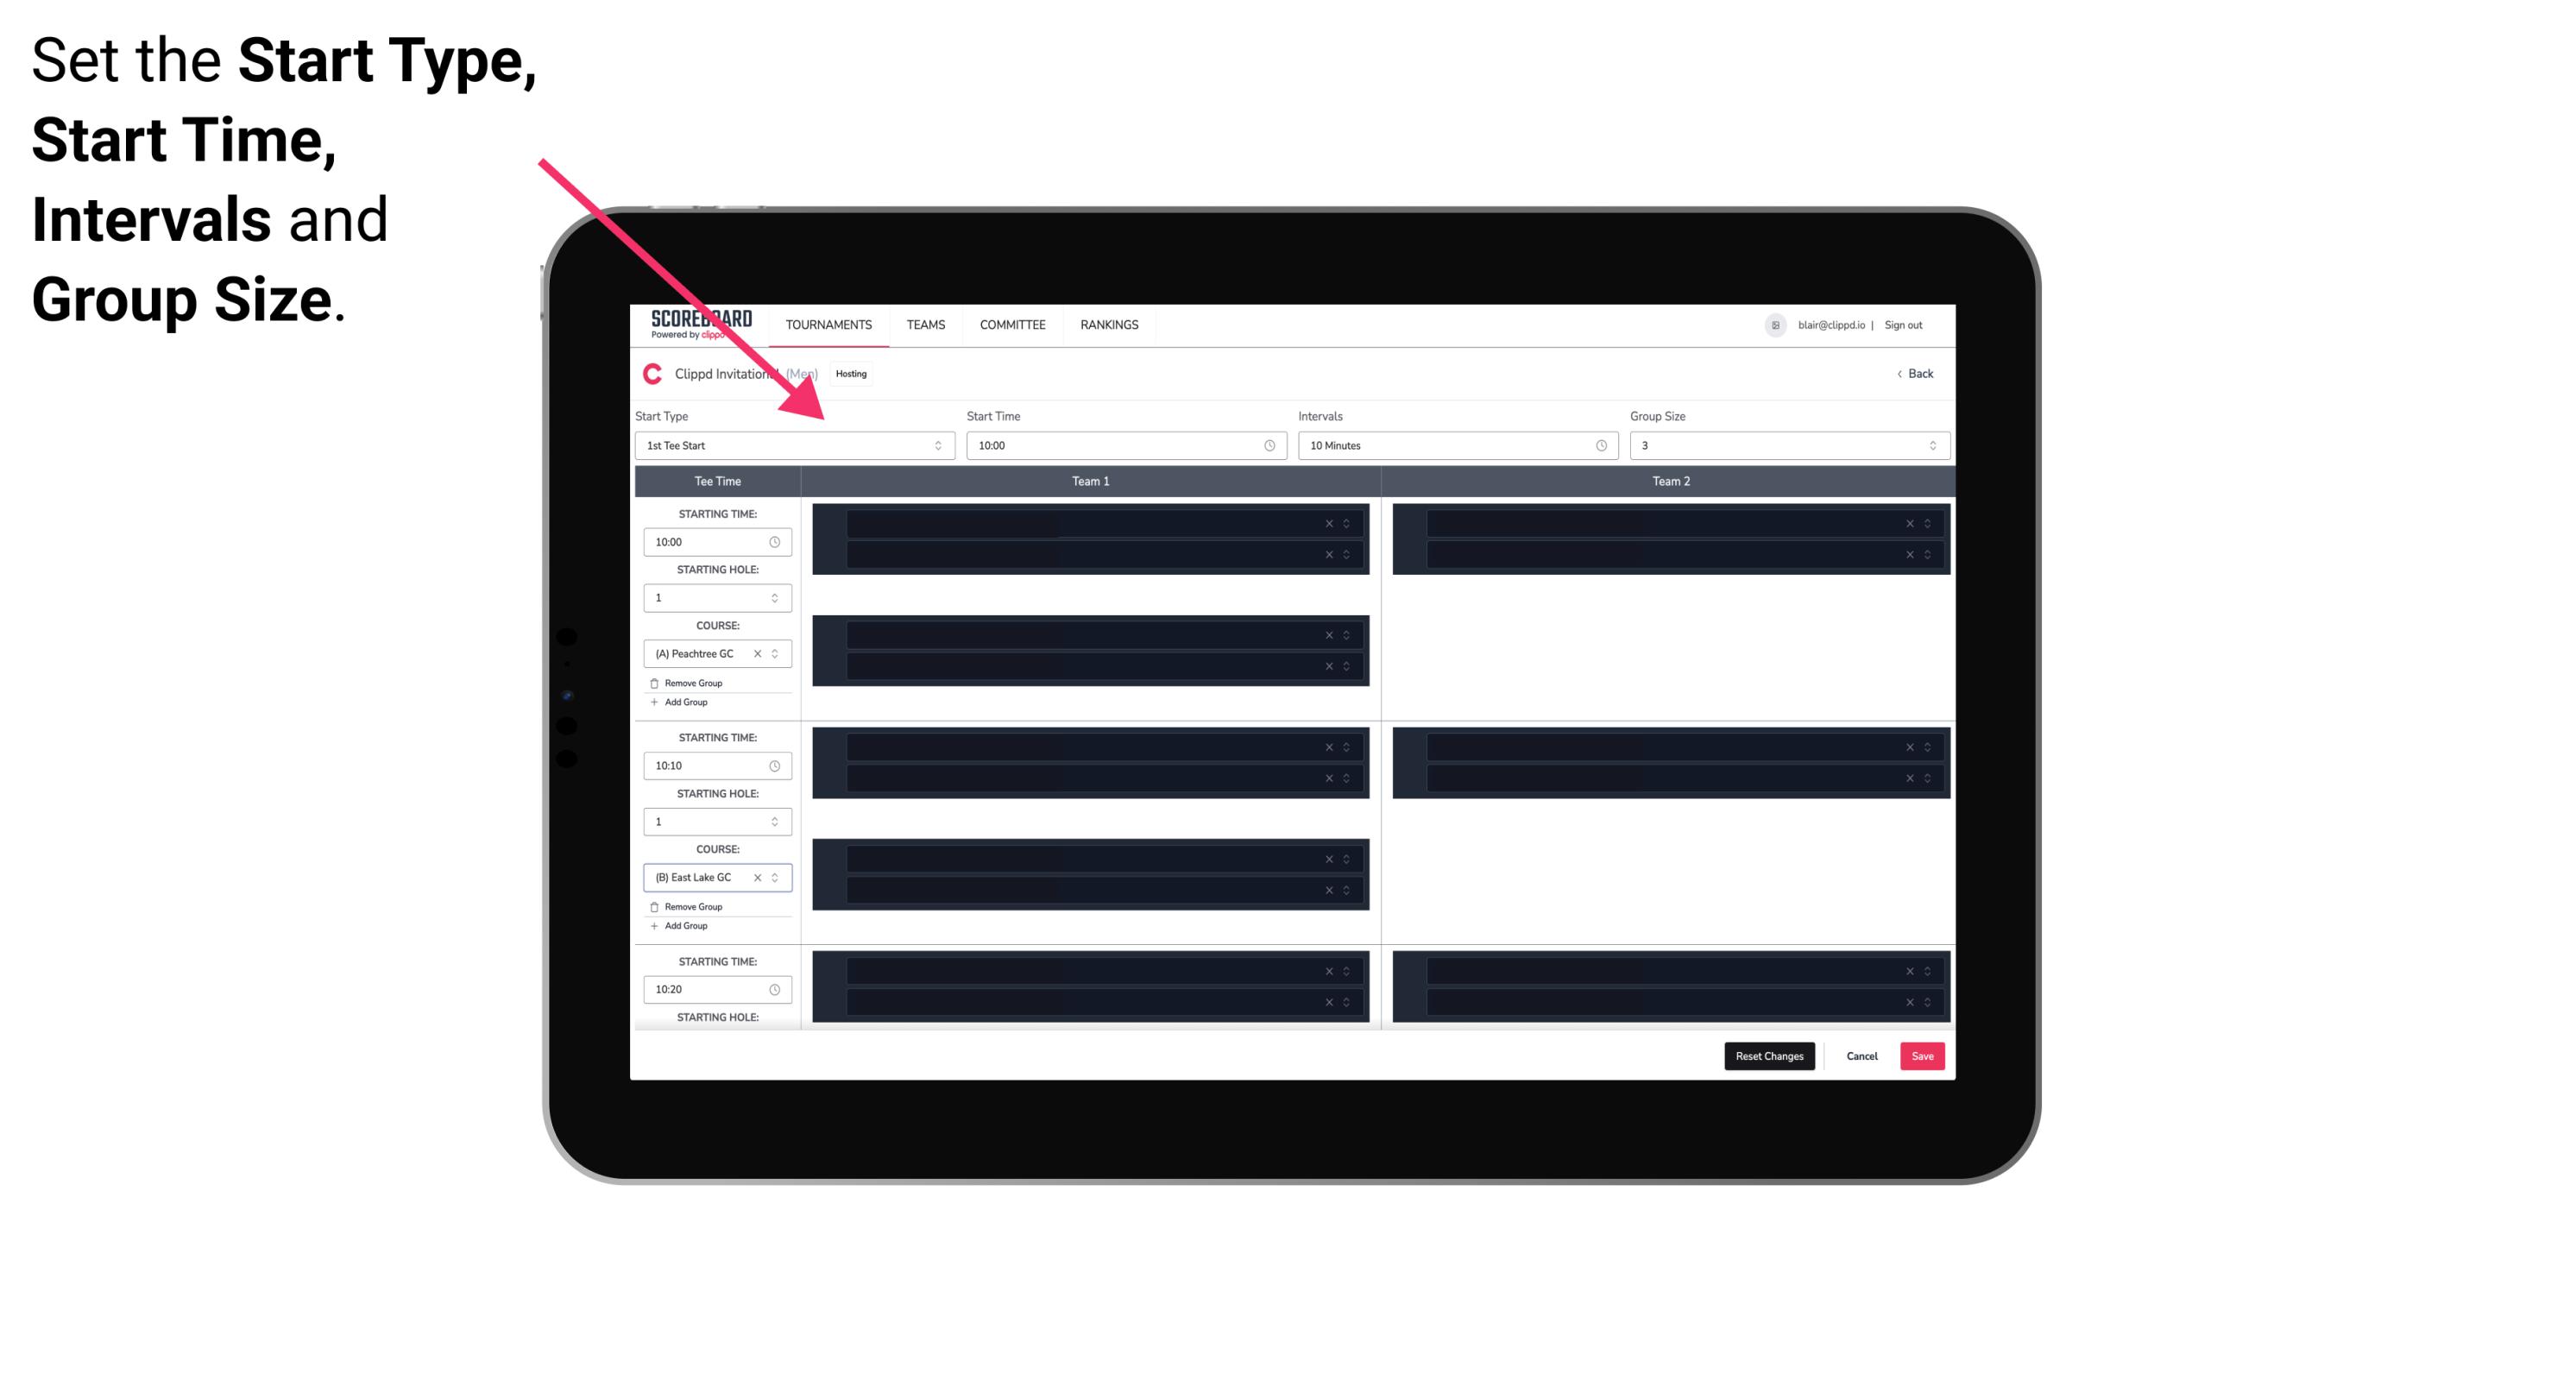2576x1386 pixels.
Task: Click the sign out icon top right
Action: coord(1911,324)
